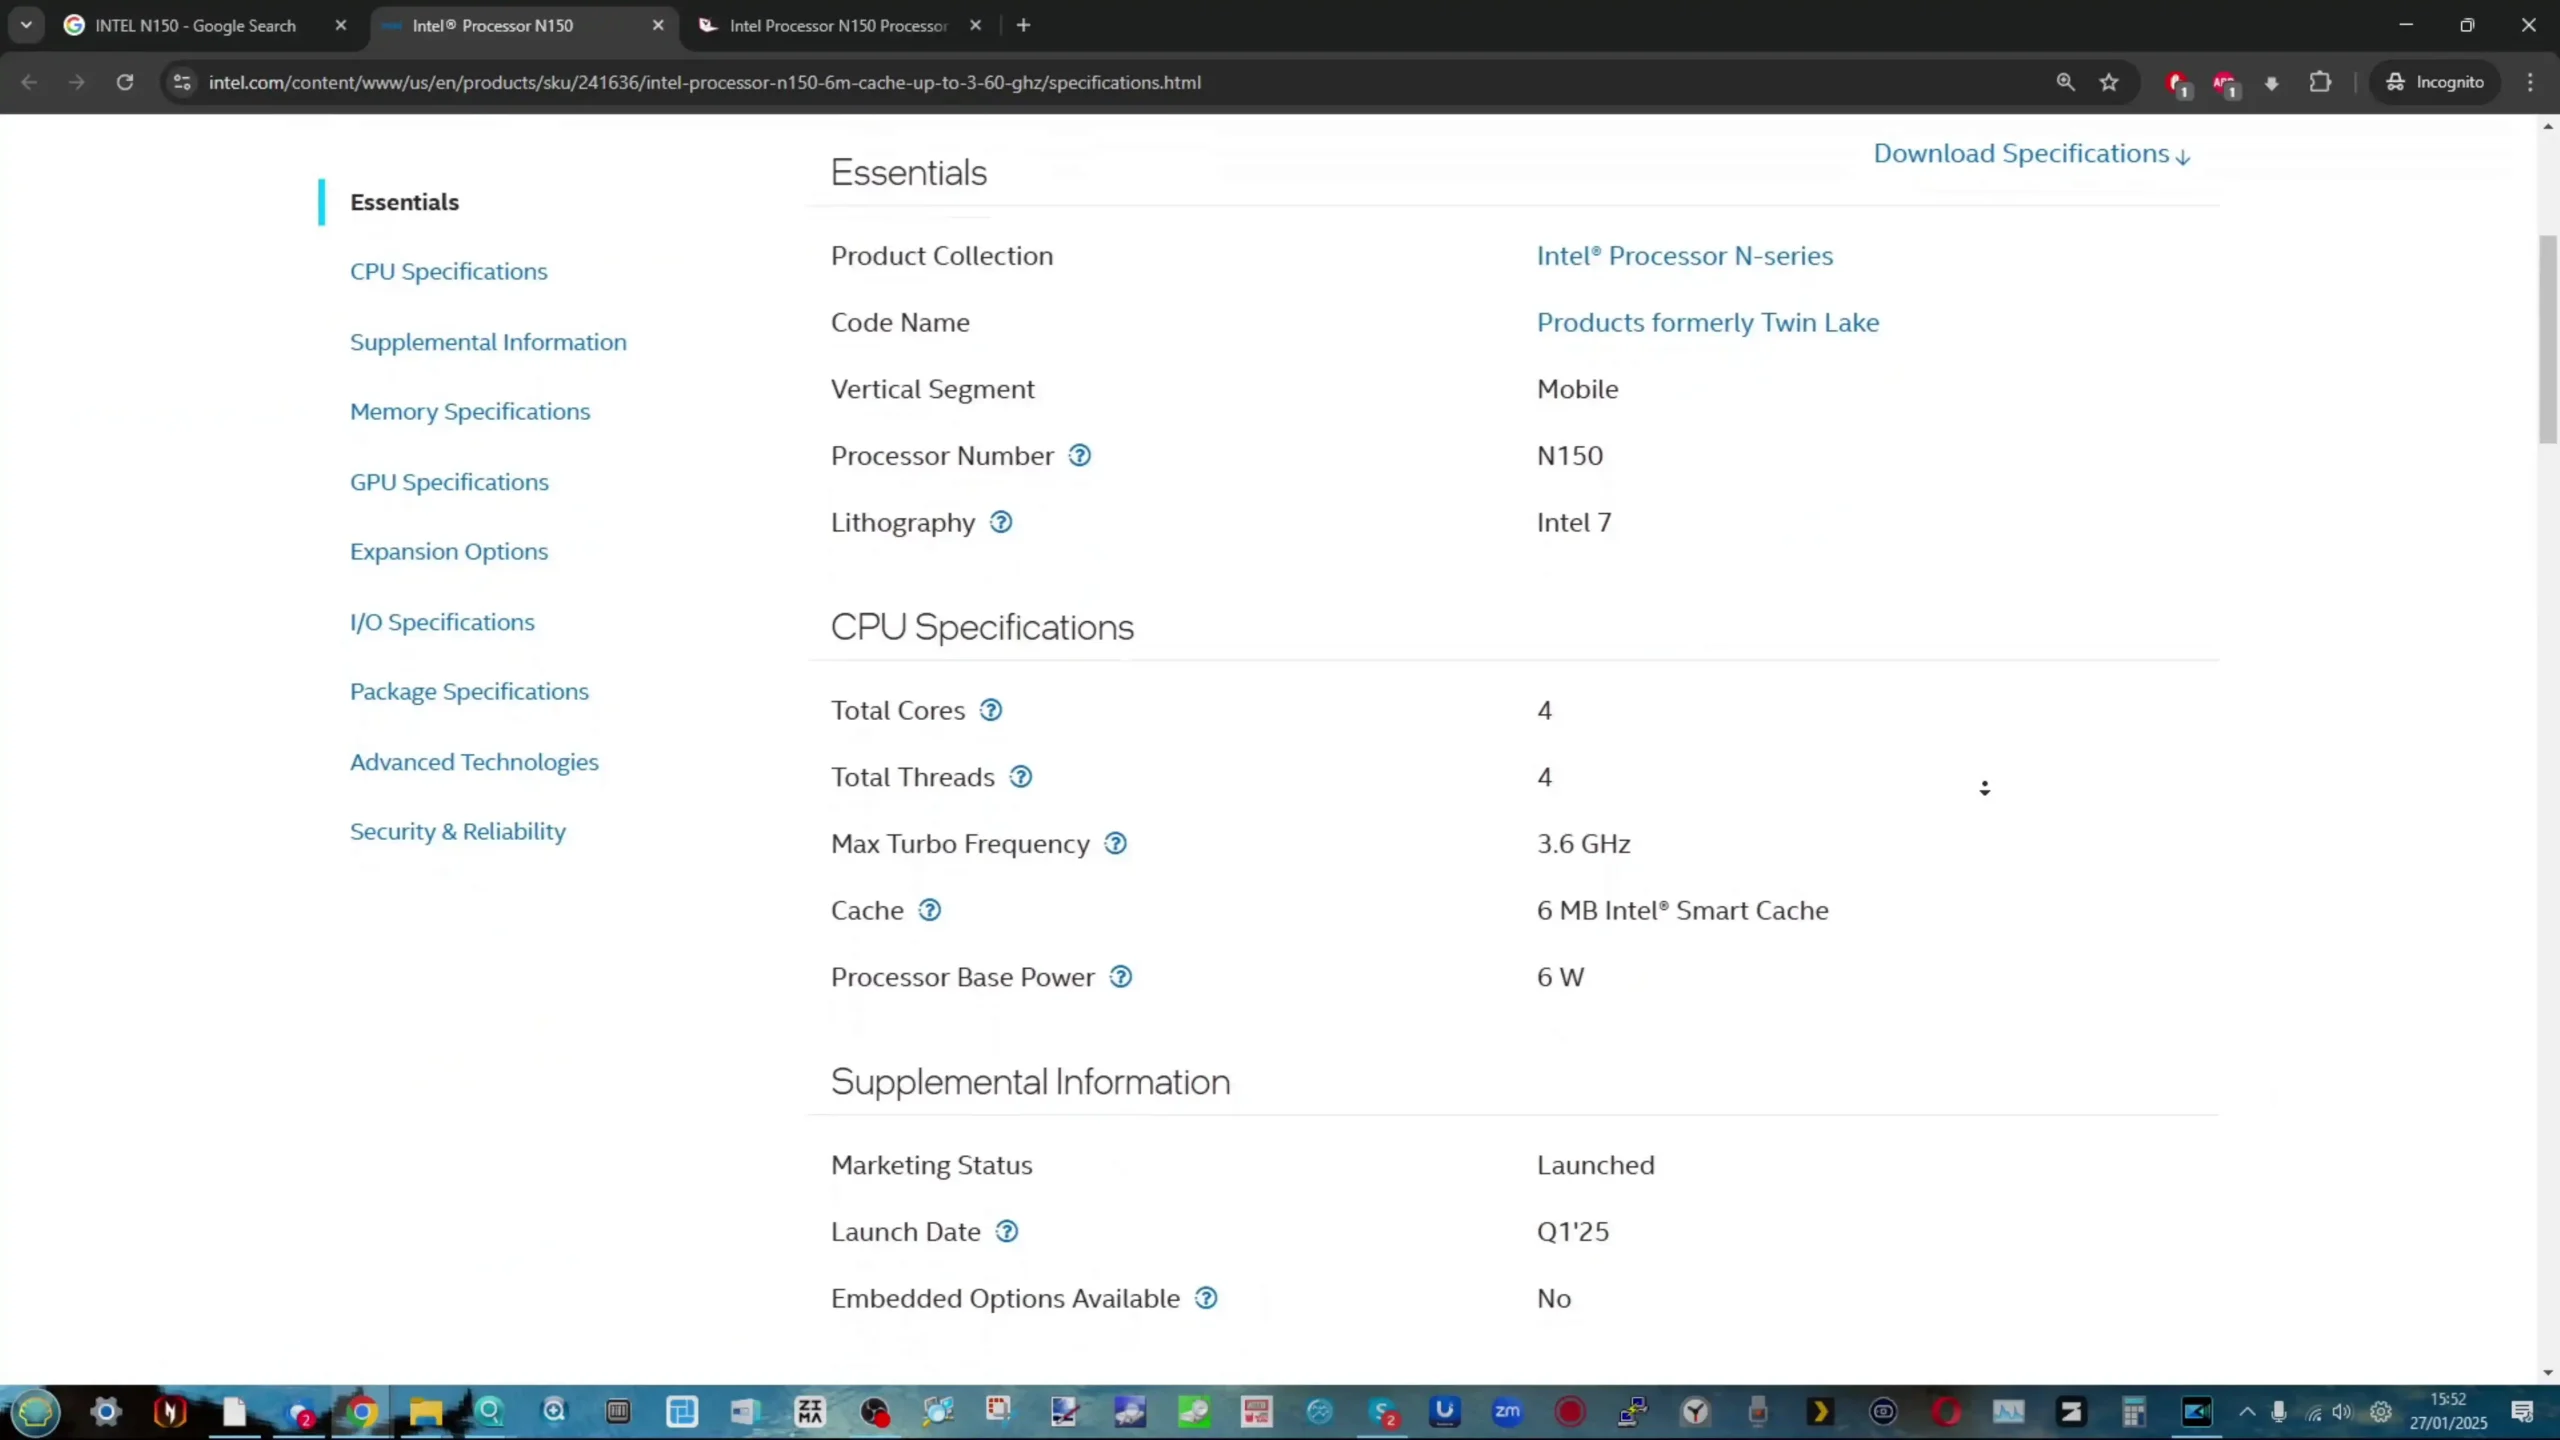This screenshot has height=1440, width=2560.
Task: Select I/O Specifications in the sidebar
Action: [442, 622]
